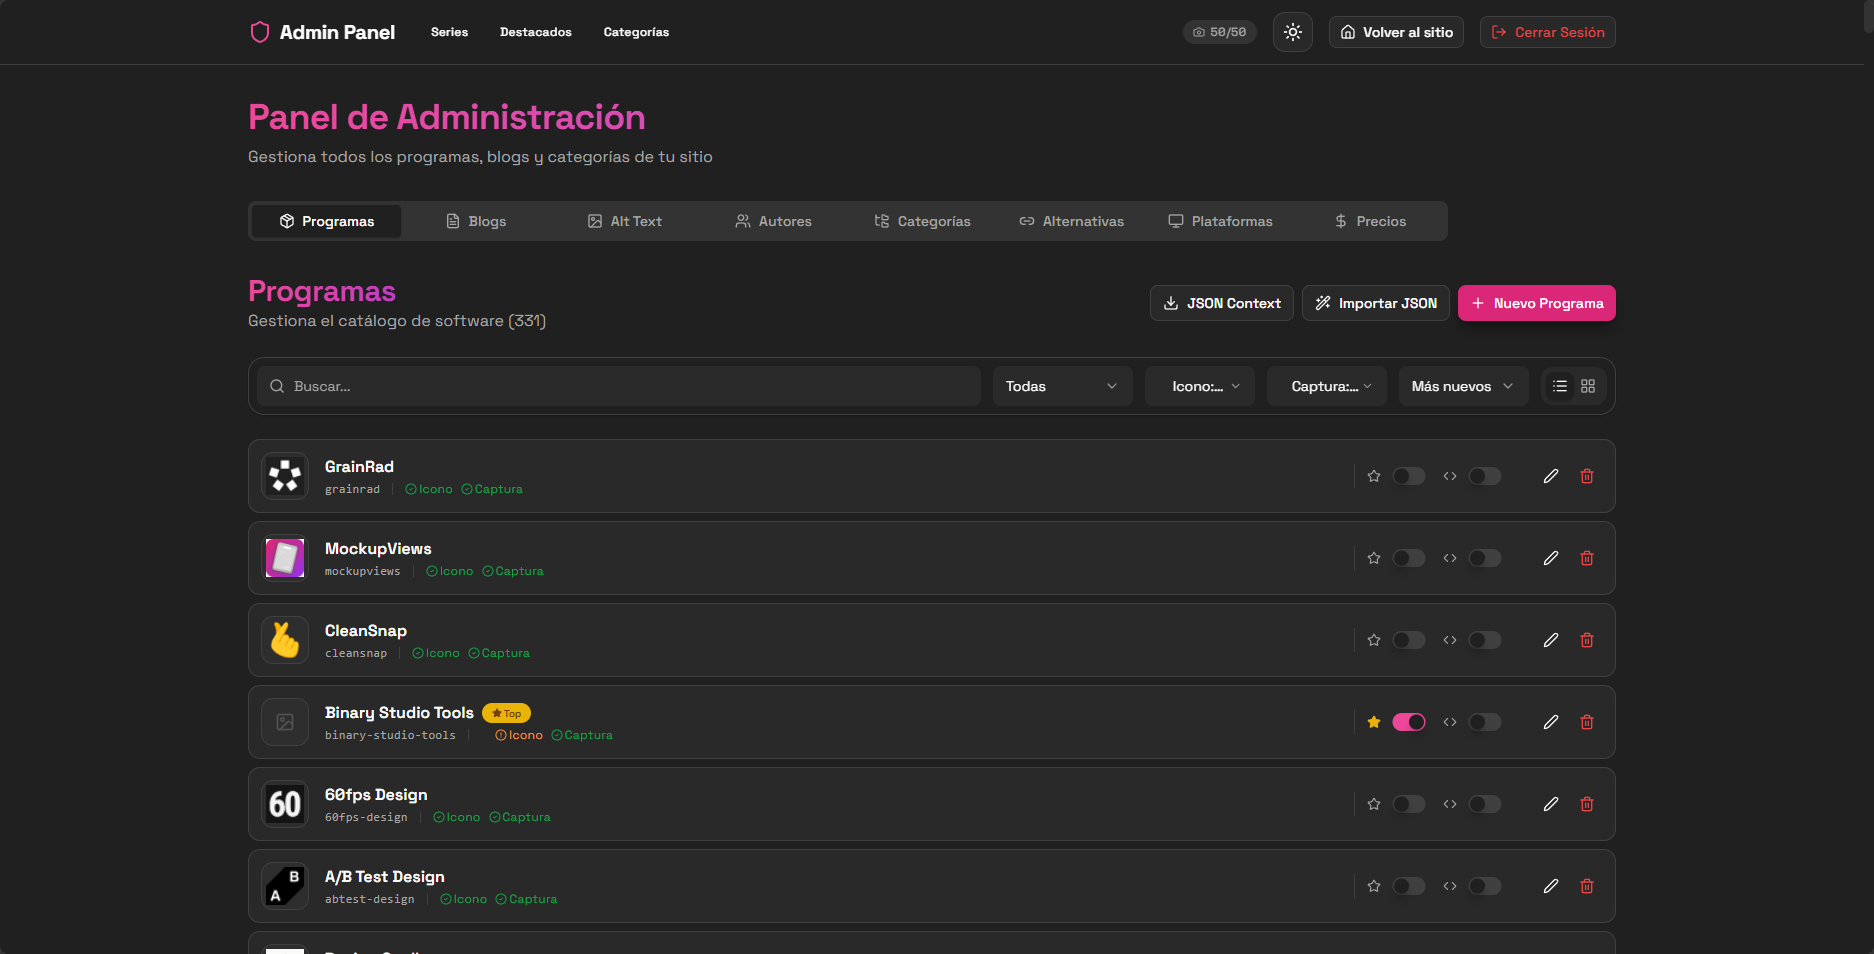The image size is (1874, 954).
Task: Select the grid view icon next to list view
Action: (x=1588, y=385)
